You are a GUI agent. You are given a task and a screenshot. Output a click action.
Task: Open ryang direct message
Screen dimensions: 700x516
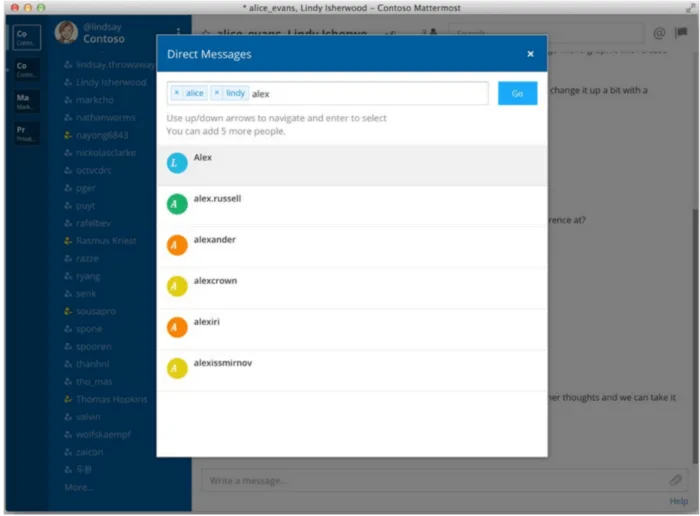pyautogui.click(x=82, y=276)
